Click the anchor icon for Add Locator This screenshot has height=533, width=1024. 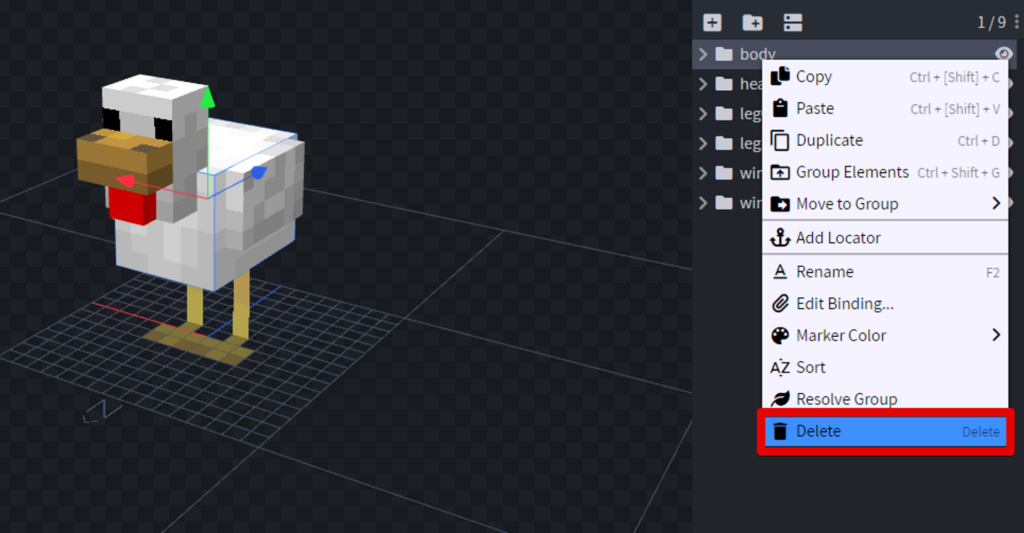[x=780, y=238]
